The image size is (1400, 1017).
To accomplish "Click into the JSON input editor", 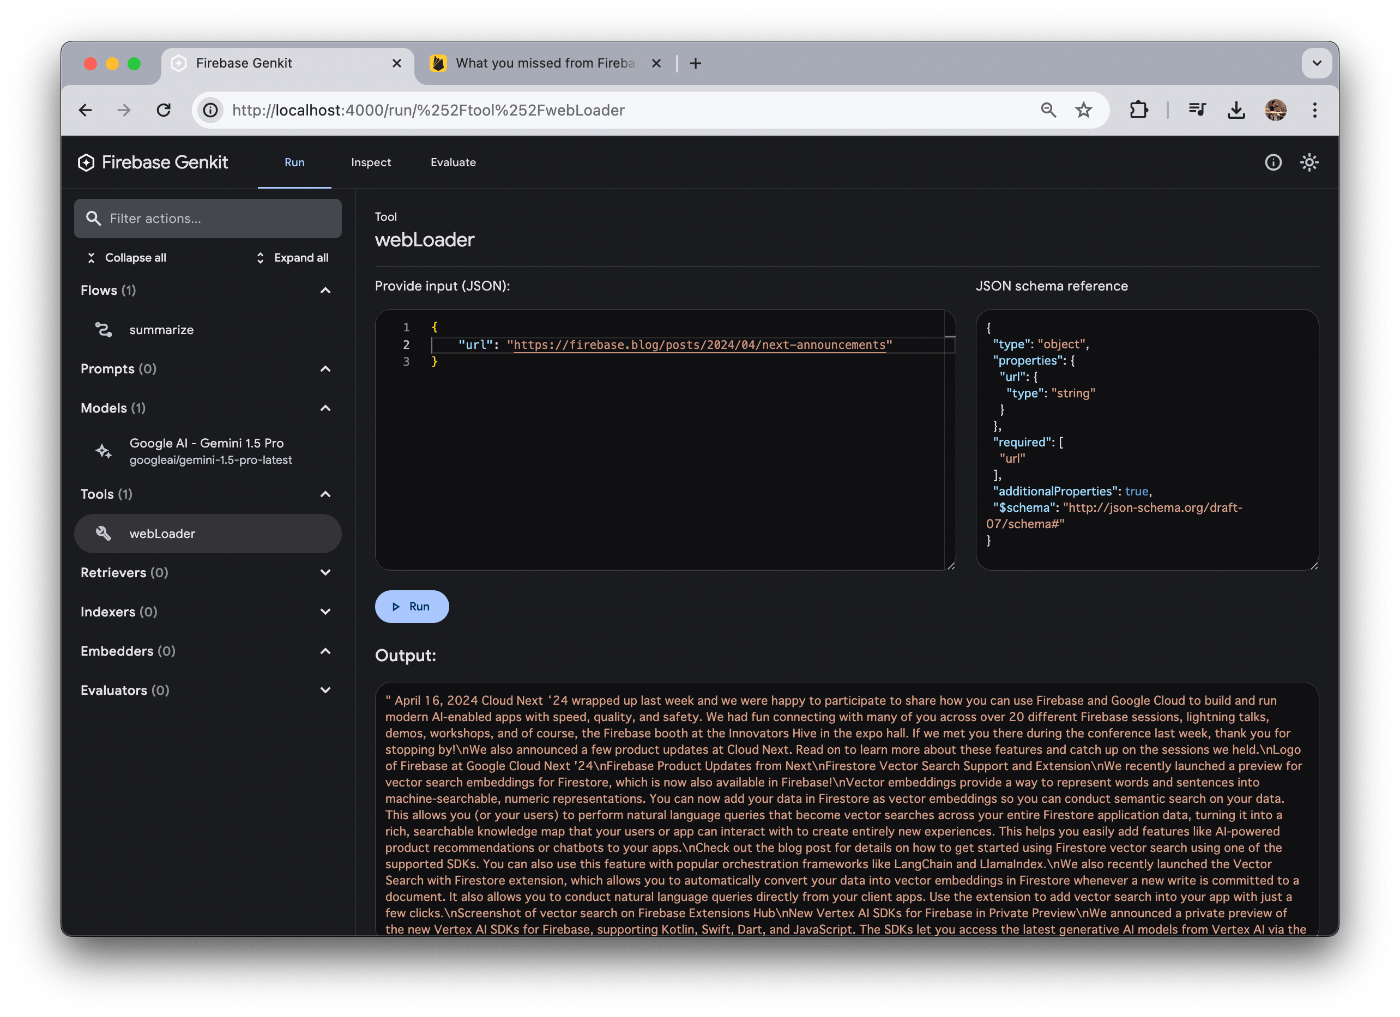I will 665,440.
